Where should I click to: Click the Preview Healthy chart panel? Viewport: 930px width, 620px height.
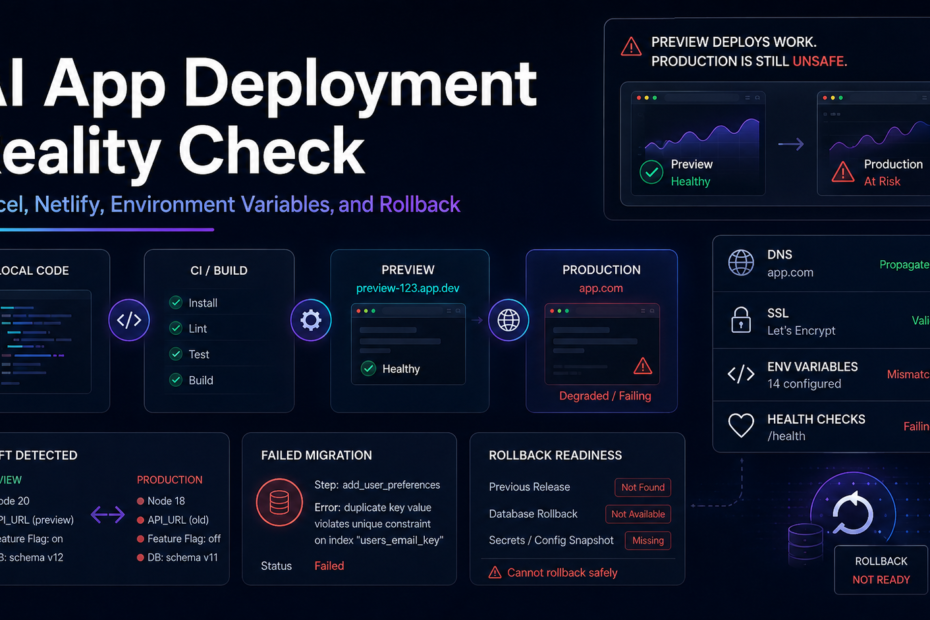coord(698,144)
